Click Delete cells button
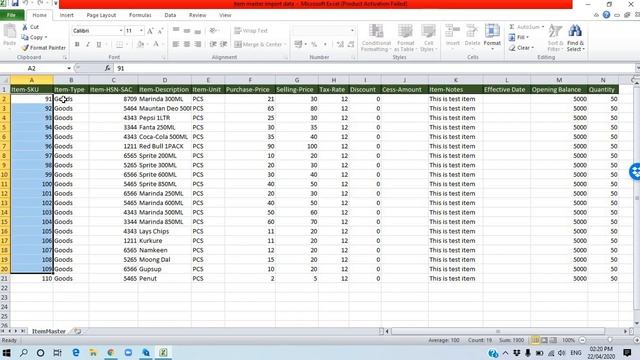Image resolution: width=640 pixels, height=360 pixels. [x=472, y=36]
